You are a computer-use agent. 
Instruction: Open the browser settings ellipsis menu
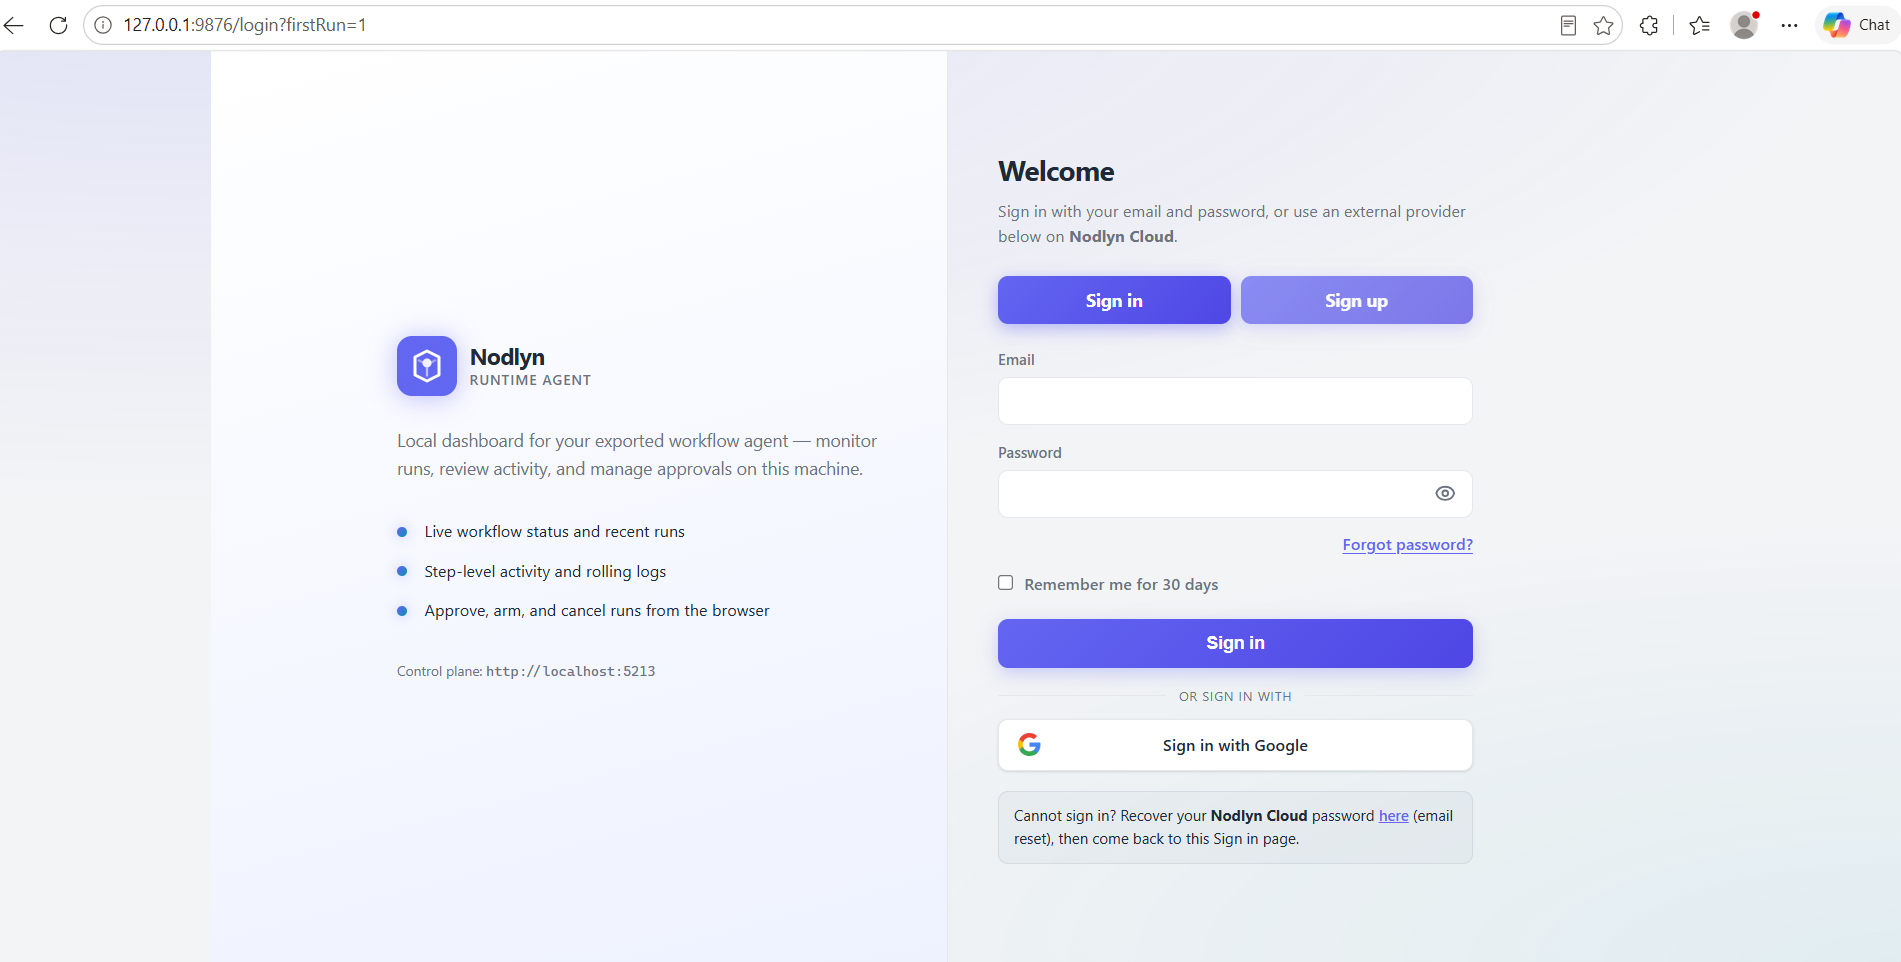[1790, 25]
